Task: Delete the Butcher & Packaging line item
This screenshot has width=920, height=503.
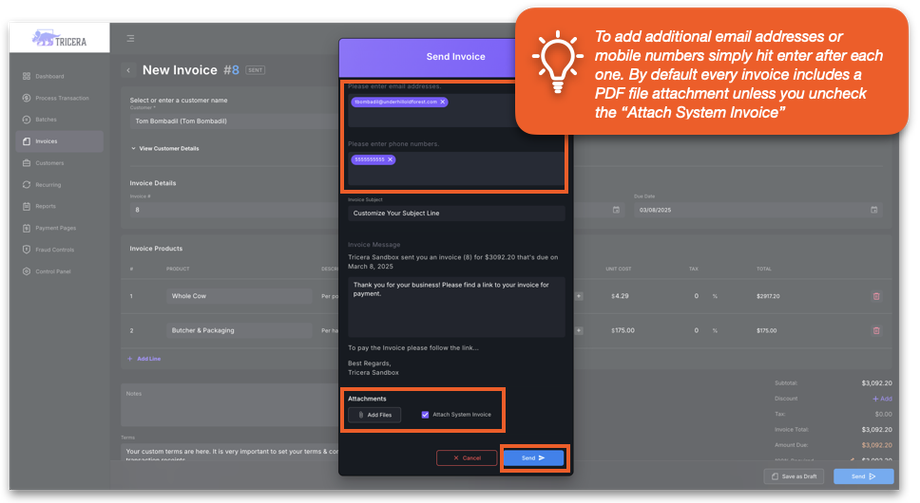Action: 876,331
